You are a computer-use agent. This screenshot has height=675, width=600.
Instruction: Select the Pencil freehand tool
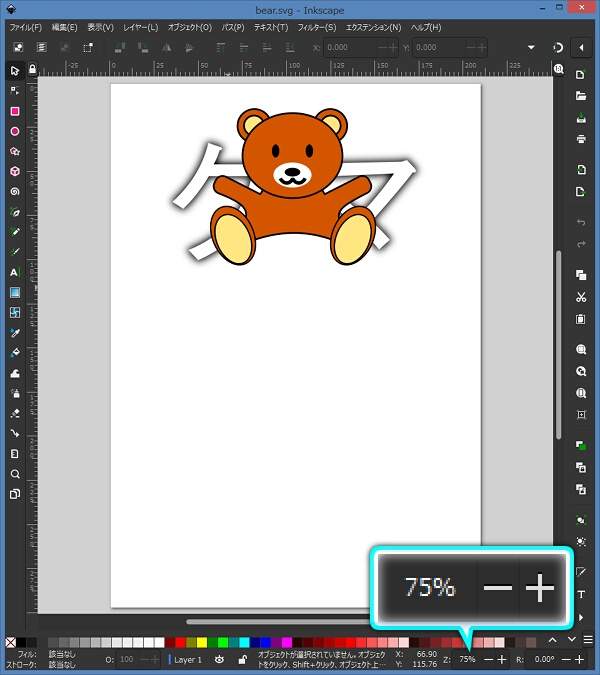[15, 232]
